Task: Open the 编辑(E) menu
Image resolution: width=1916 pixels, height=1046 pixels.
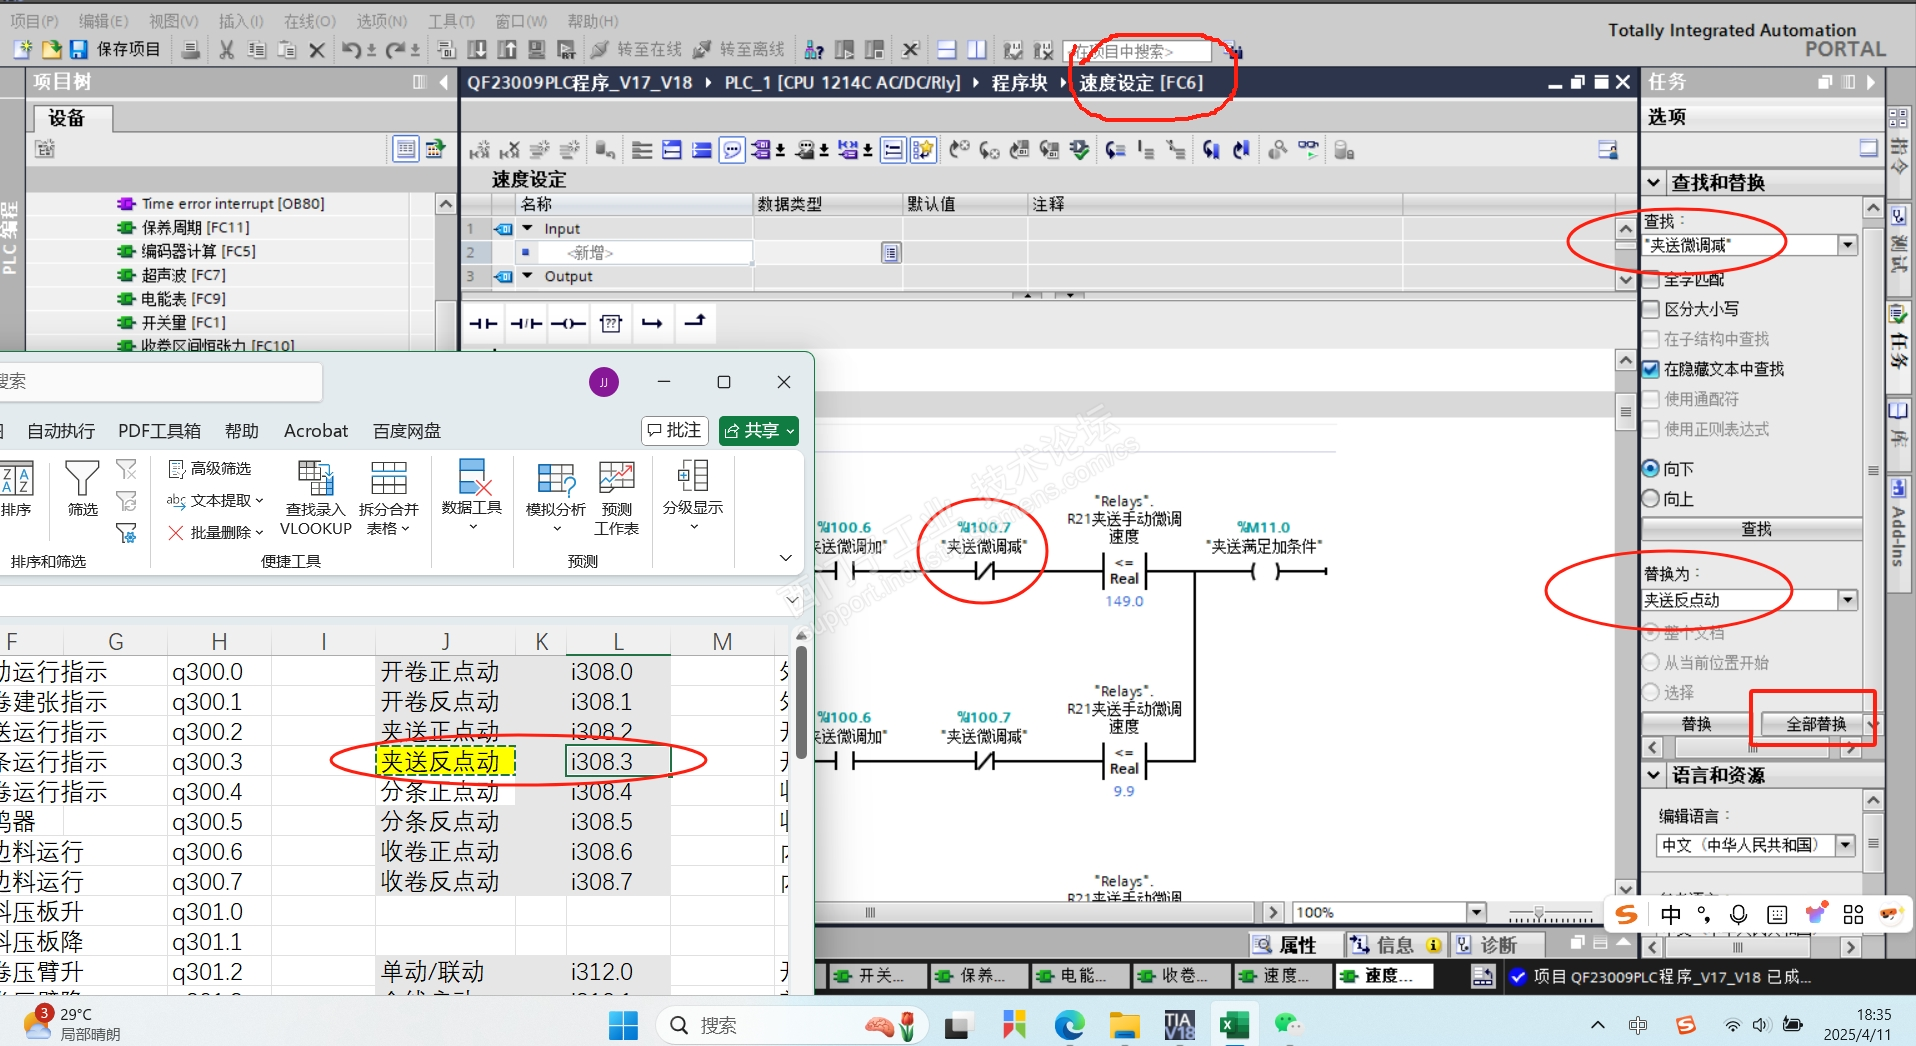Action: (103, 21)
